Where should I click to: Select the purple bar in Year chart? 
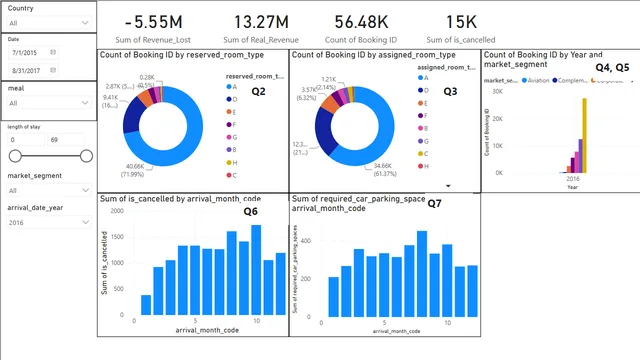pos(580,156)
